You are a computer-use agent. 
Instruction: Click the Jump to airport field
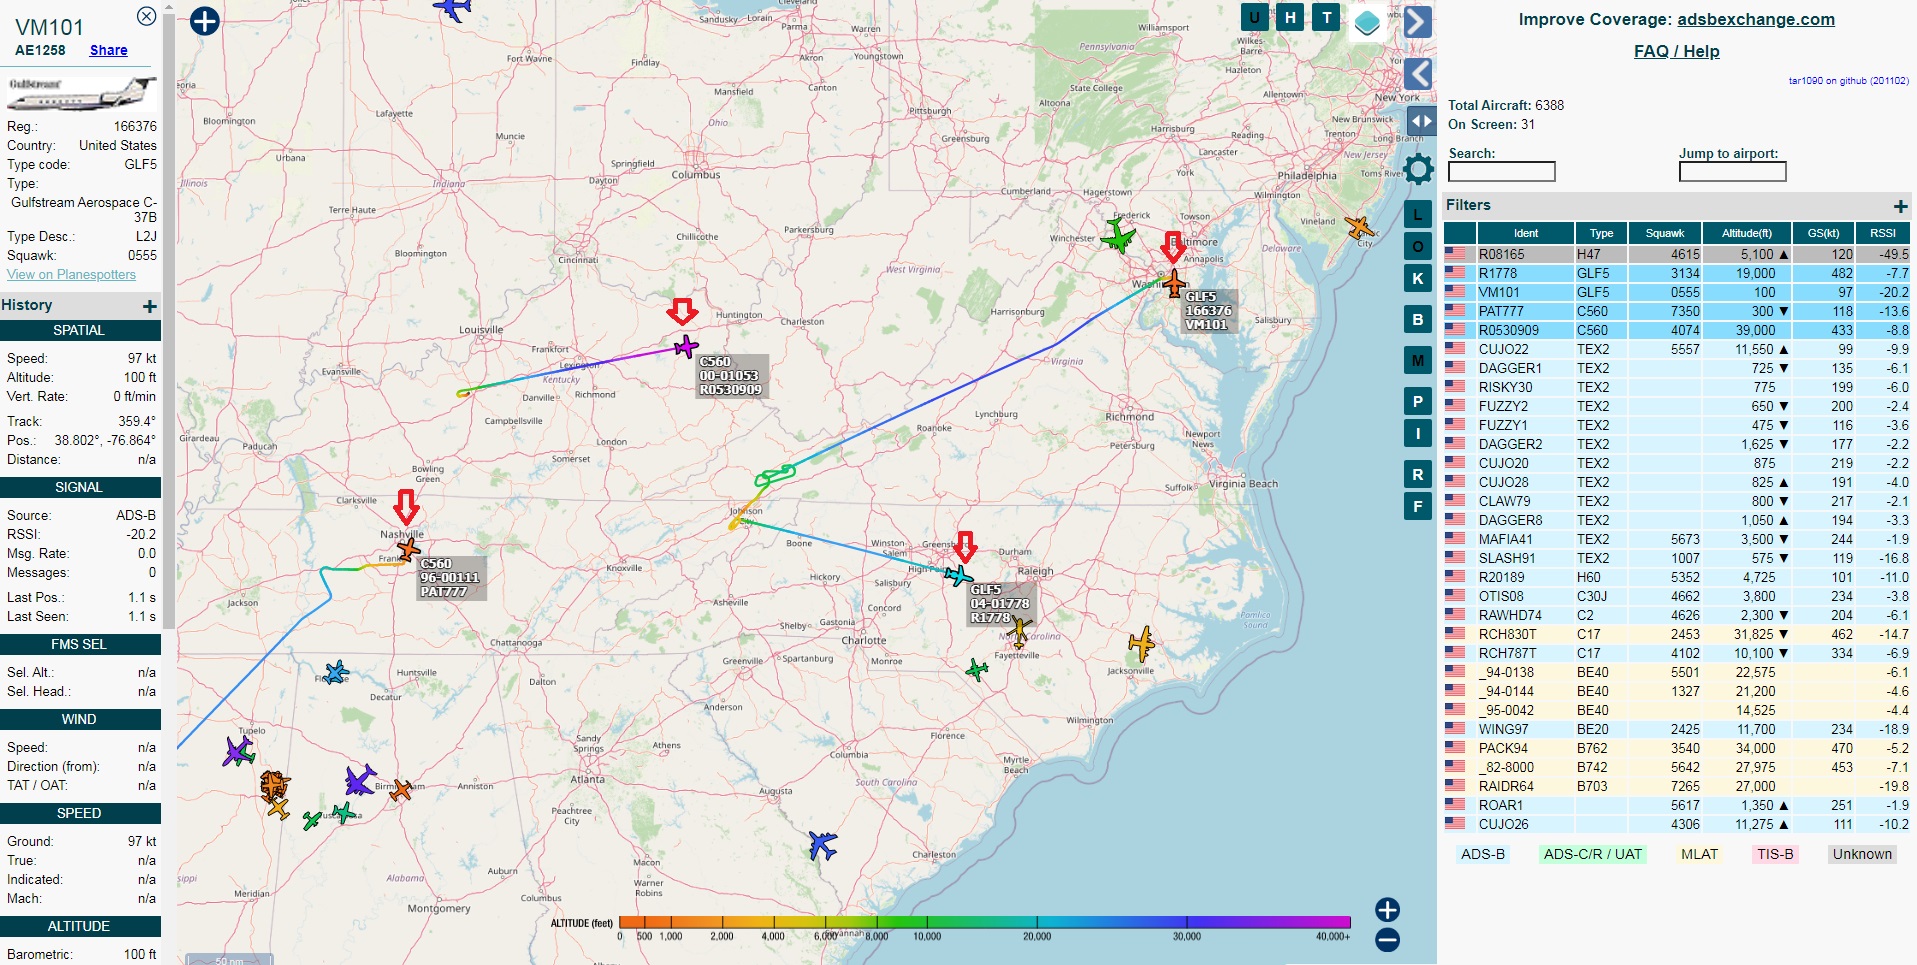[x=1732, y=172]
